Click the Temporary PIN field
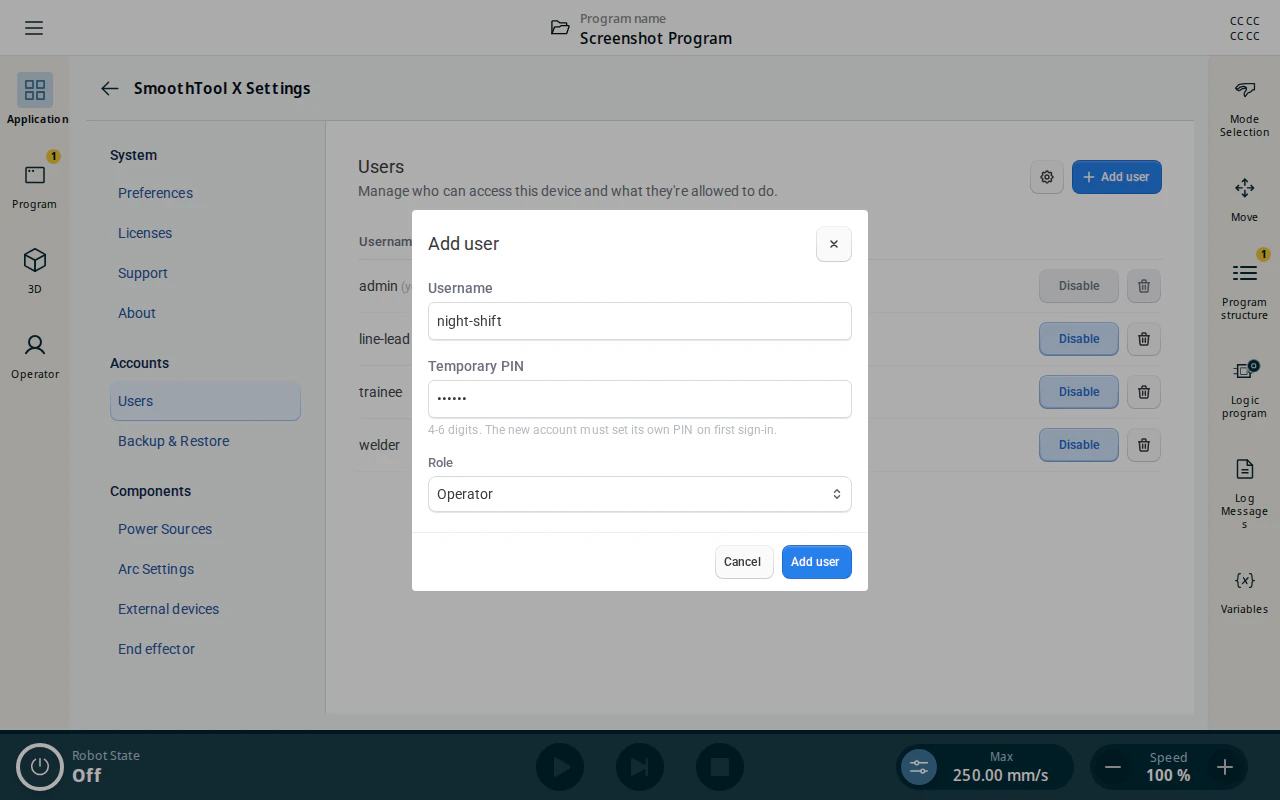 (640, 399)
